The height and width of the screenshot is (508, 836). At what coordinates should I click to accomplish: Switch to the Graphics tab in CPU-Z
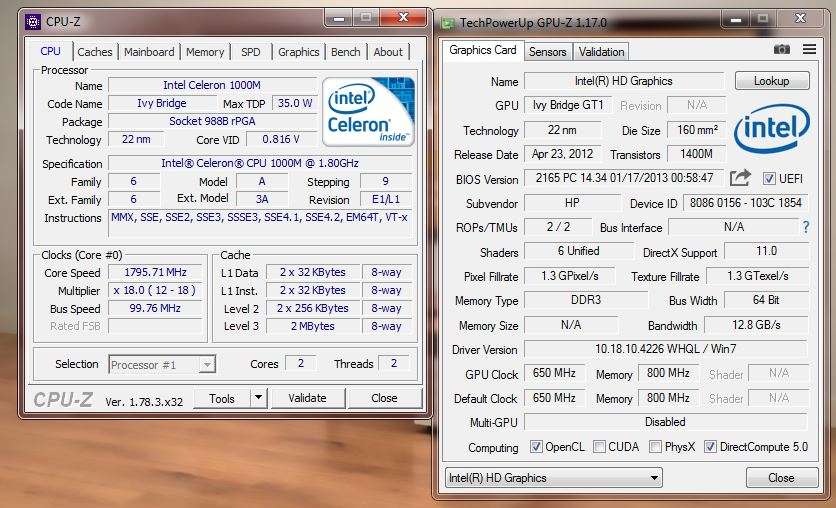(299, 52)
